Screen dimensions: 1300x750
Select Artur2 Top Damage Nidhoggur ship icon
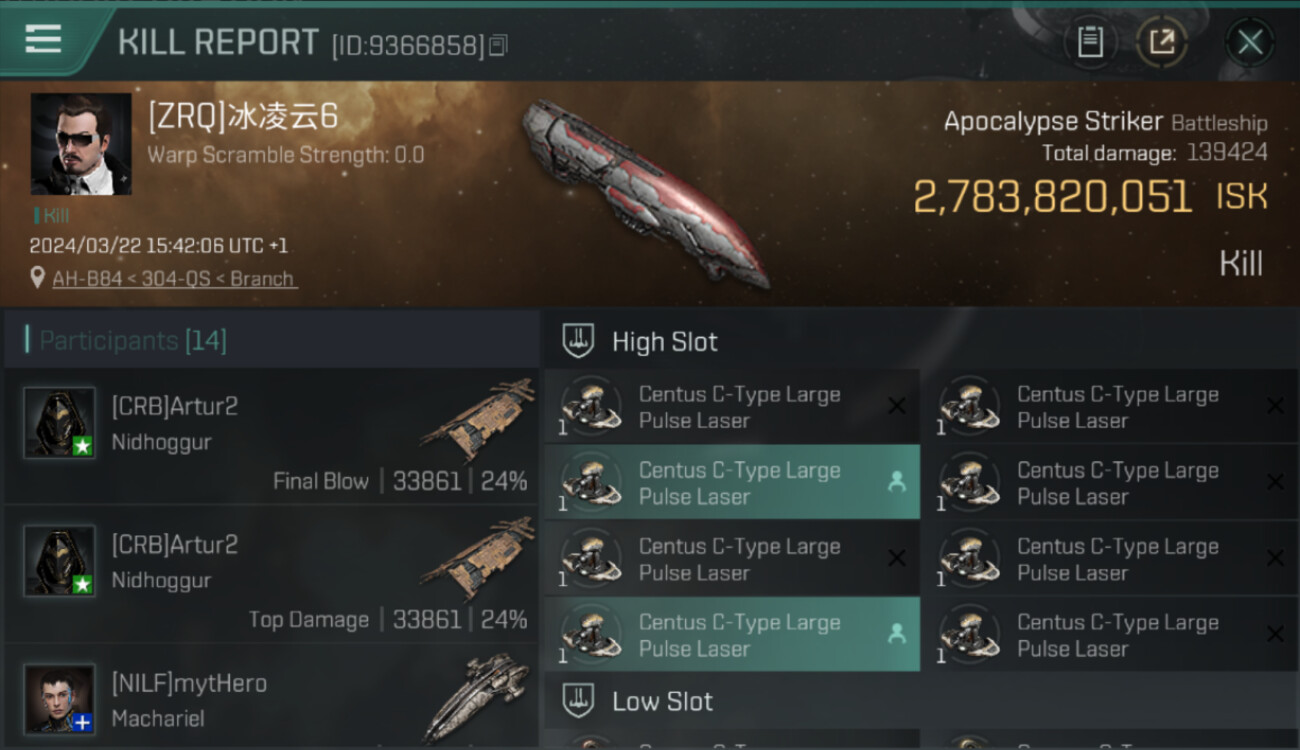point(478,558)
